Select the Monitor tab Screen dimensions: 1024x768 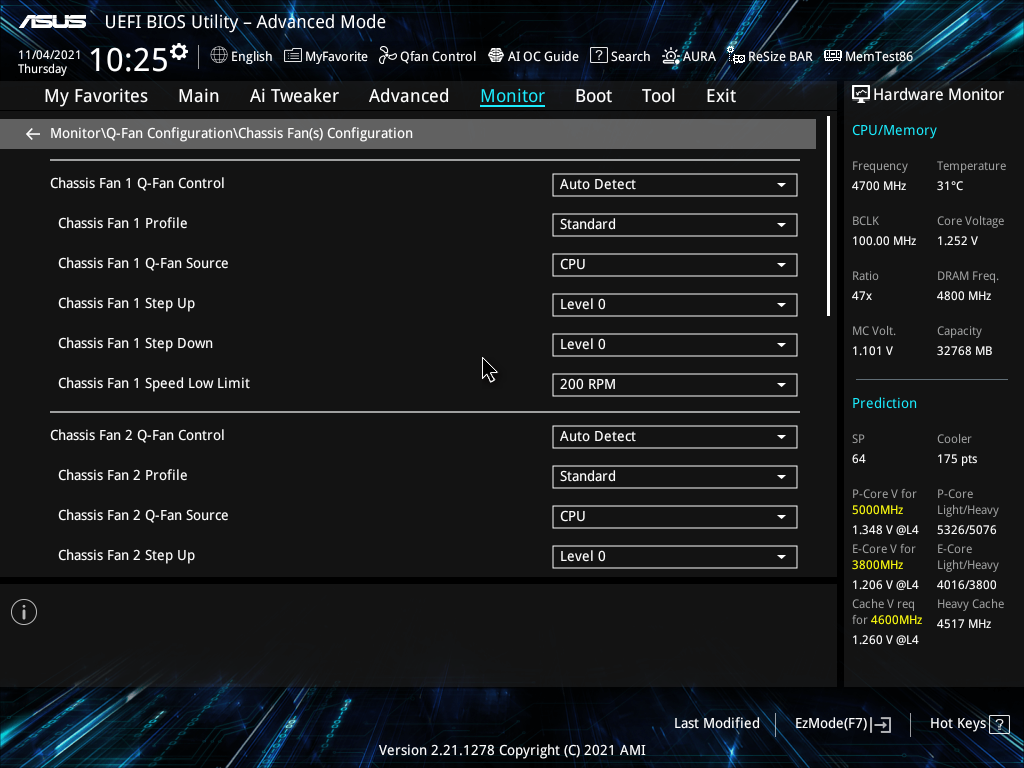513,96
